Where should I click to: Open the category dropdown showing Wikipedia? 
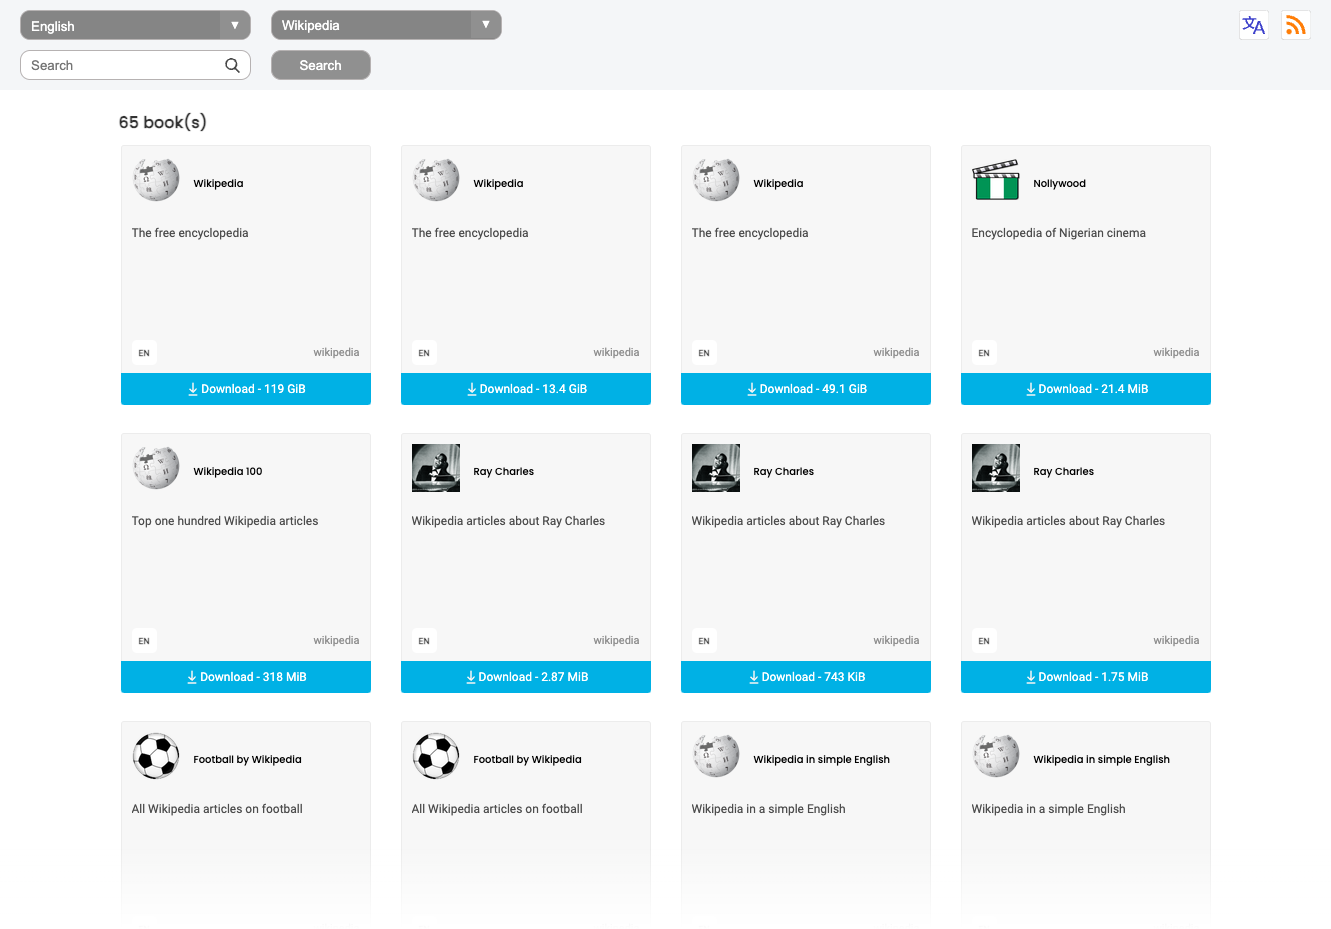pyautogui.click(x=386, y=26)
